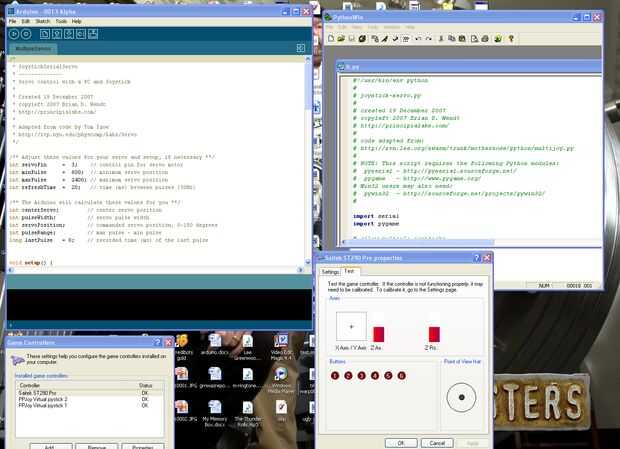This screenshot has height=449, width=620.
Task: Click the X Axis / Y Axis crosshair box
Action: click(x=351, y=326)
